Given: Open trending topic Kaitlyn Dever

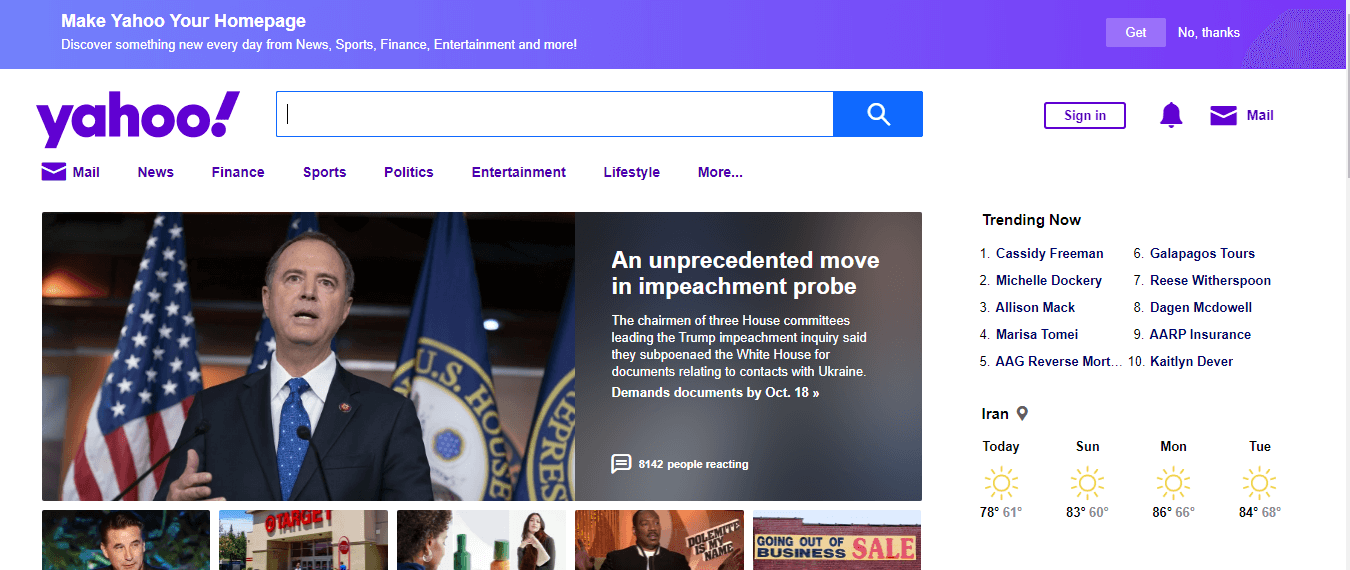Looking at the screenshot, I should coord(1192,361).
